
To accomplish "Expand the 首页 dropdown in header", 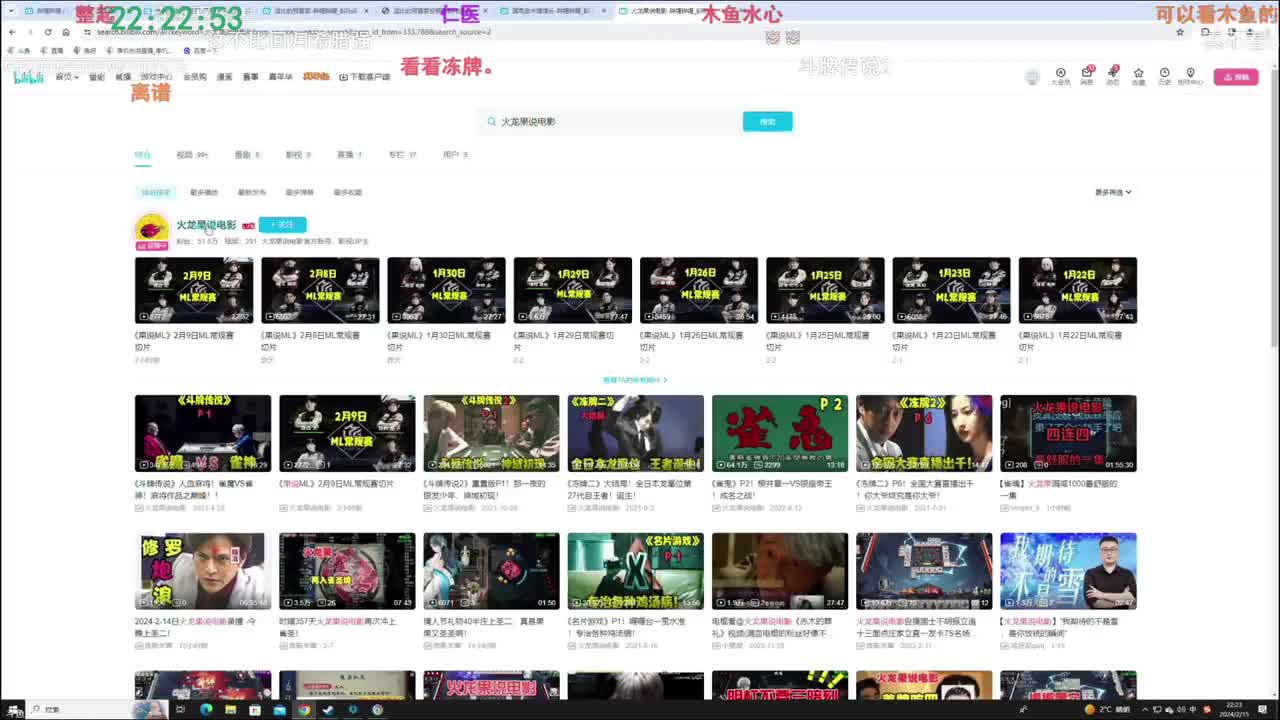I will (x=67, y=77).
